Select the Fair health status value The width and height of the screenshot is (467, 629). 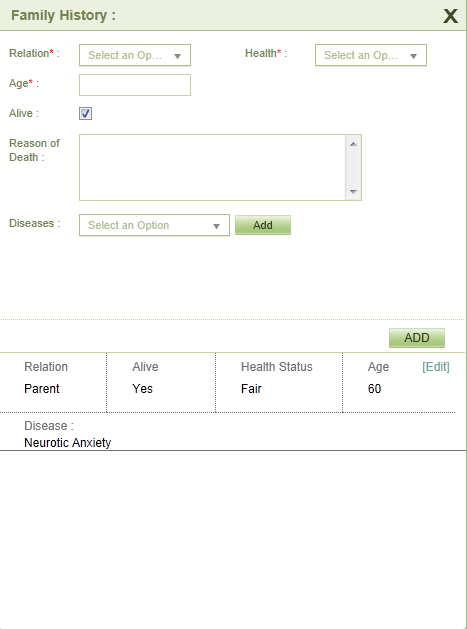click(251, 389)
